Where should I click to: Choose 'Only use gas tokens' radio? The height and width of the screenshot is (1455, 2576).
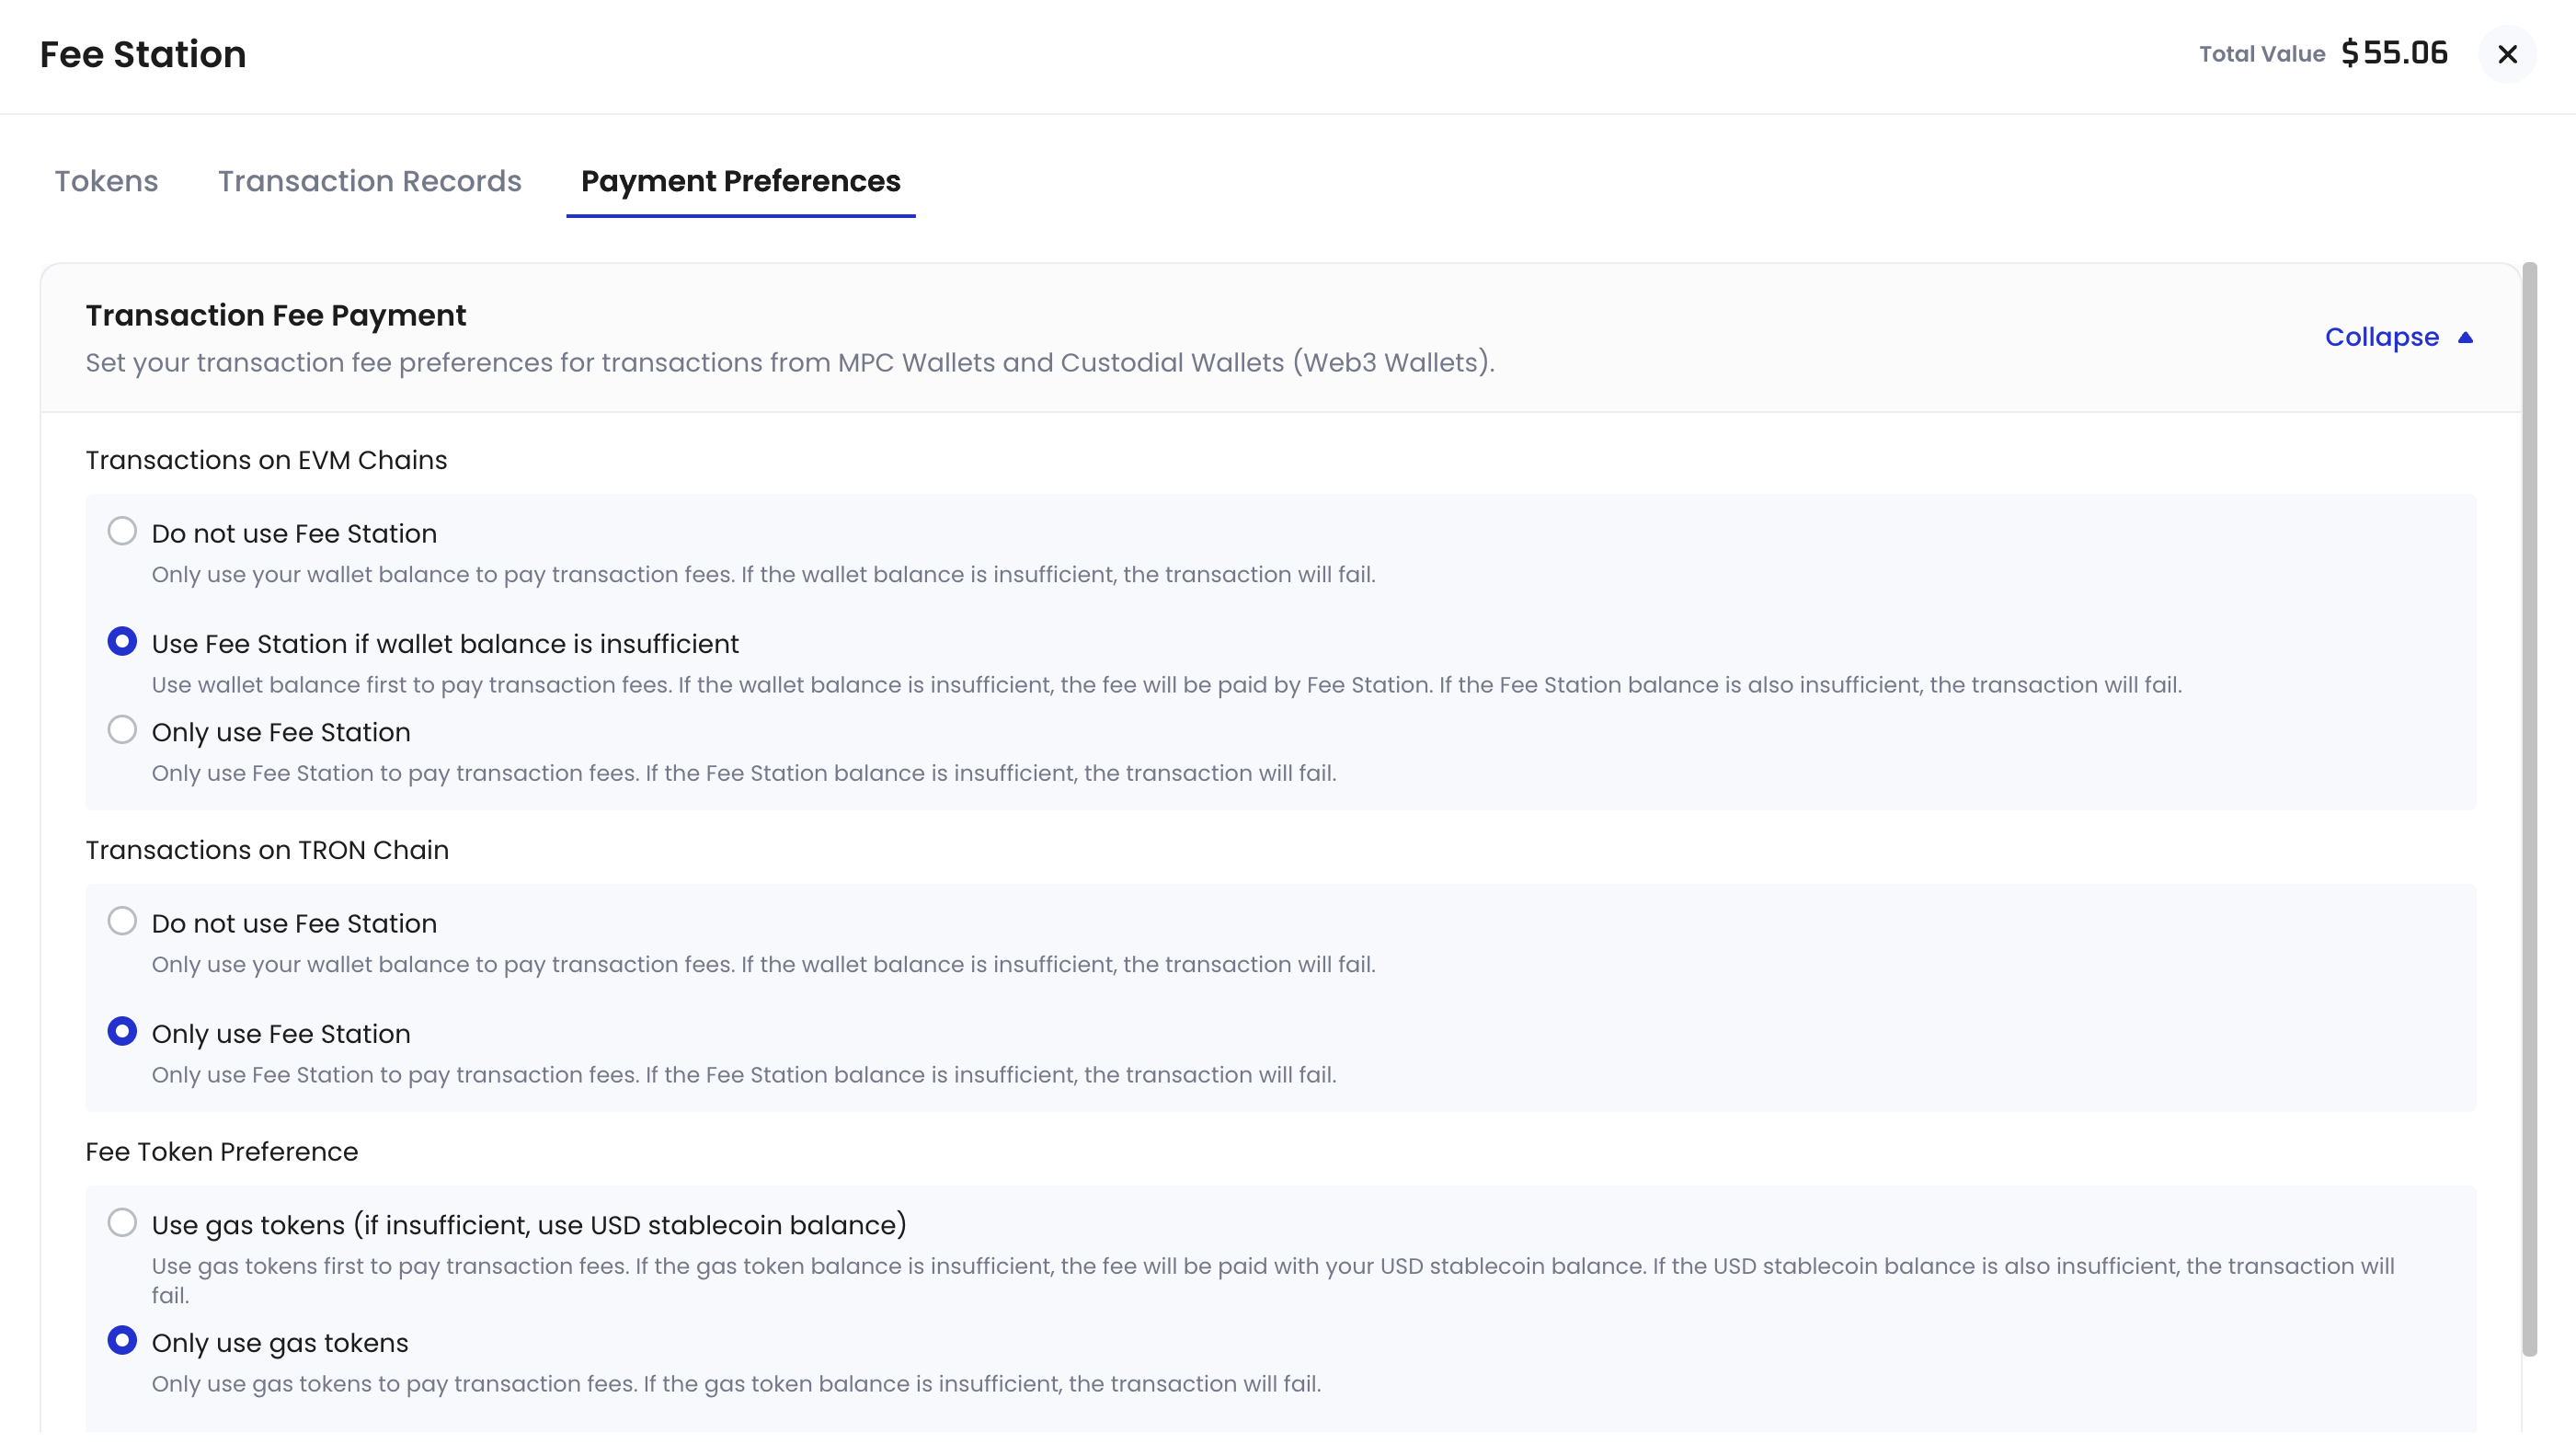(x=122, y=1340)
